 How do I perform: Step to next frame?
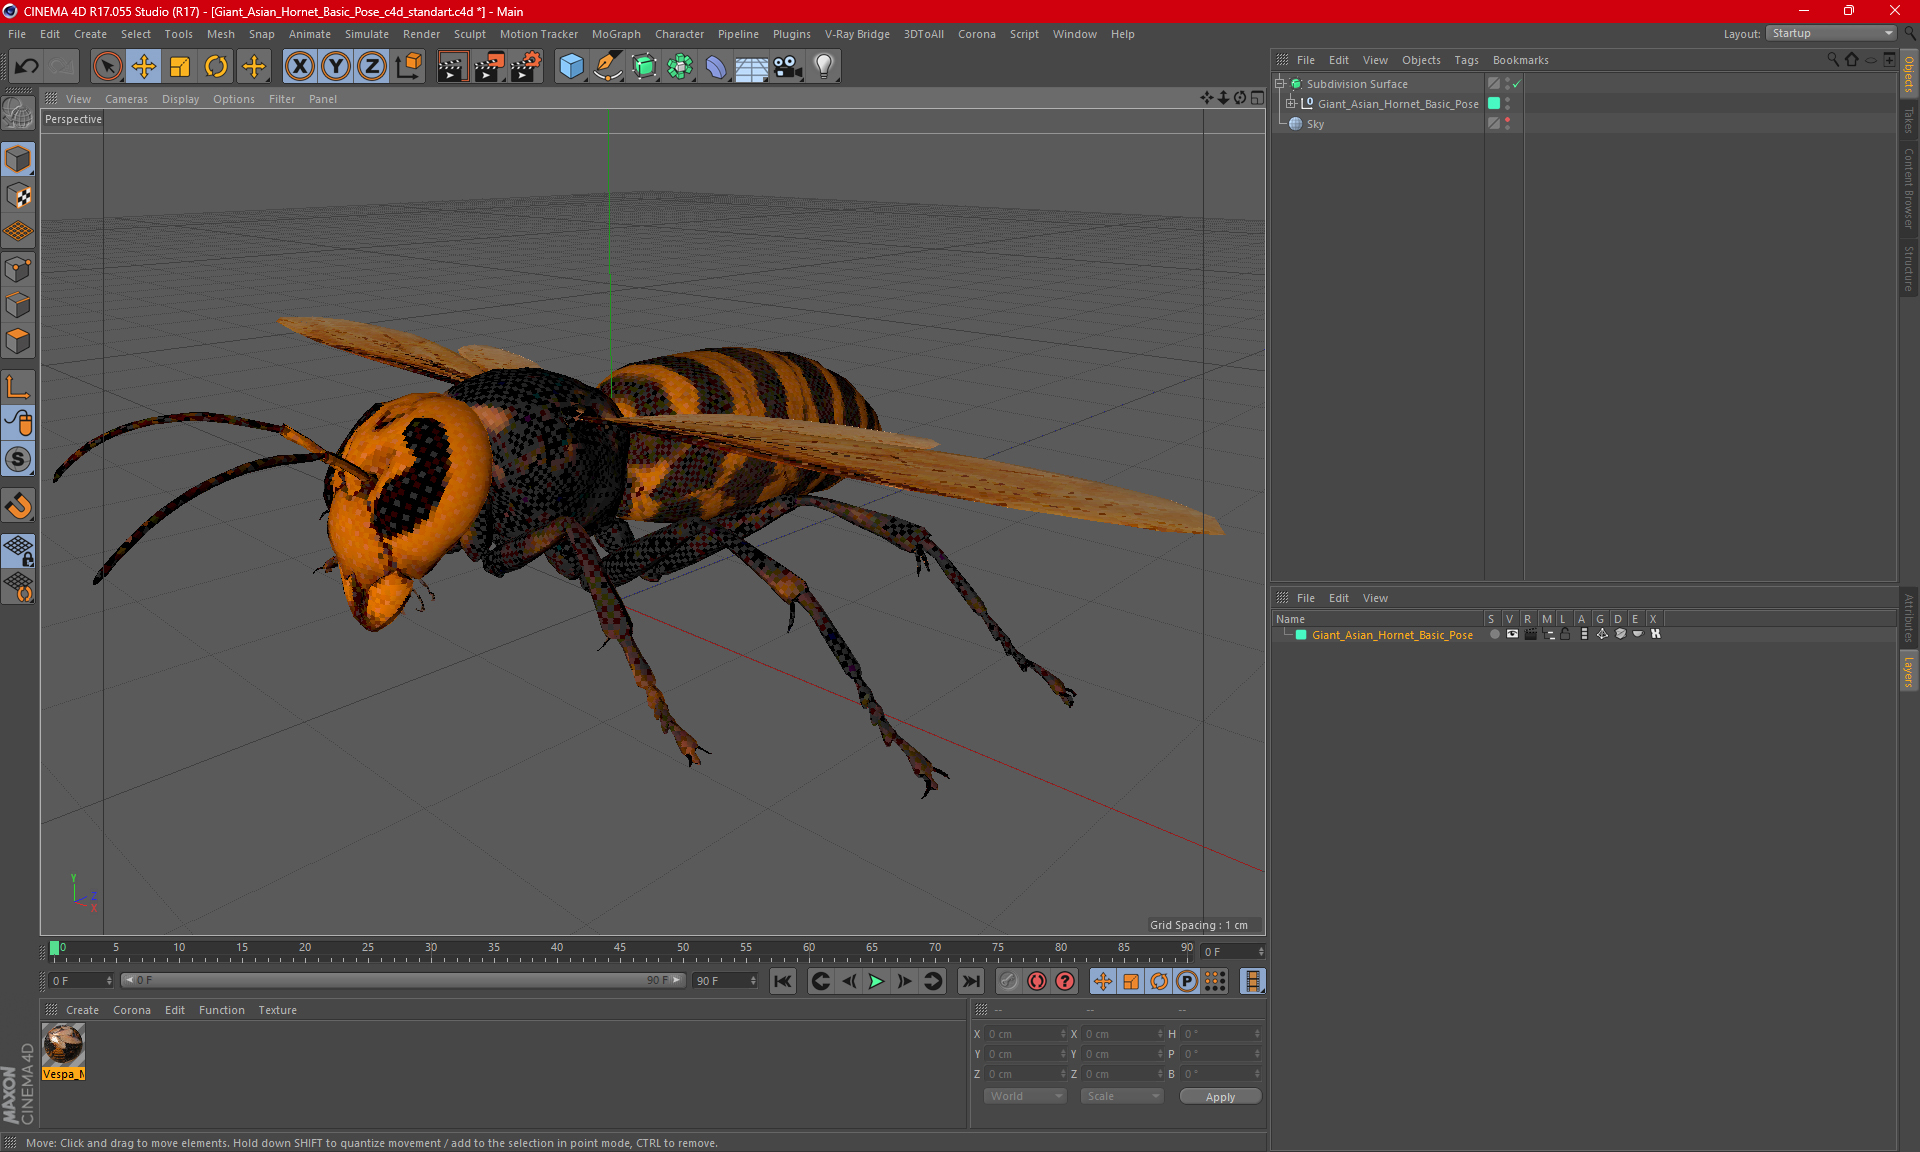pyautogui.click(x=904, y=981)
